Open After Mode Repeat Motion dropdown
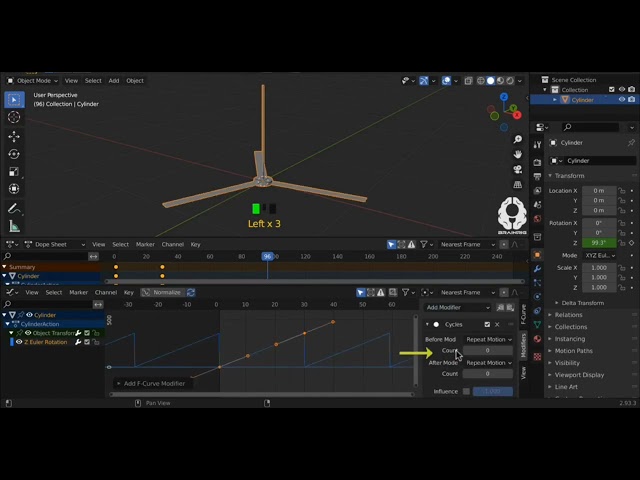 488,362
